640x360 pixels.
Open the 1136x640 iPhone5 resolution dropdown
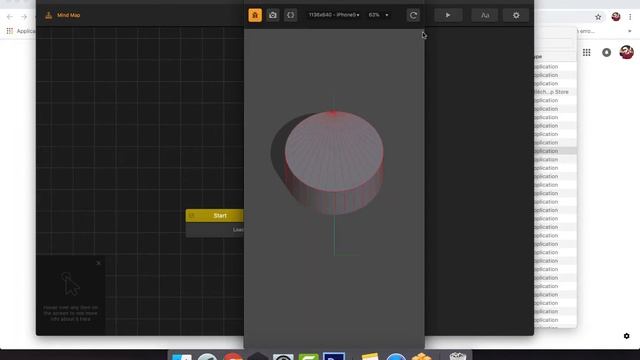pyautogui.click(x=334, y=15)
